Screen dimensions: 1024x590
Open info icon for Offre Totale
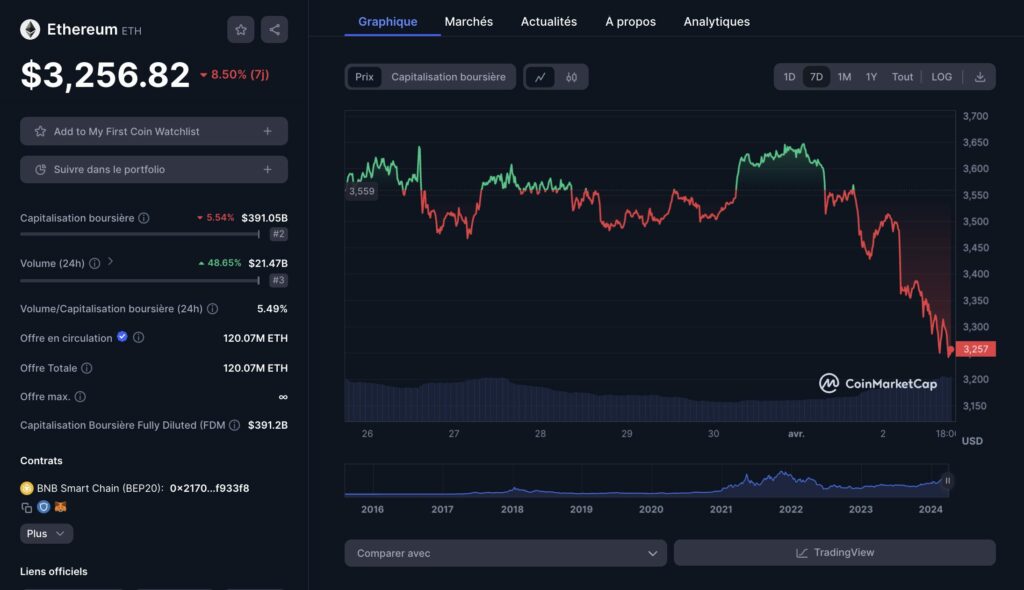[86, 368]
